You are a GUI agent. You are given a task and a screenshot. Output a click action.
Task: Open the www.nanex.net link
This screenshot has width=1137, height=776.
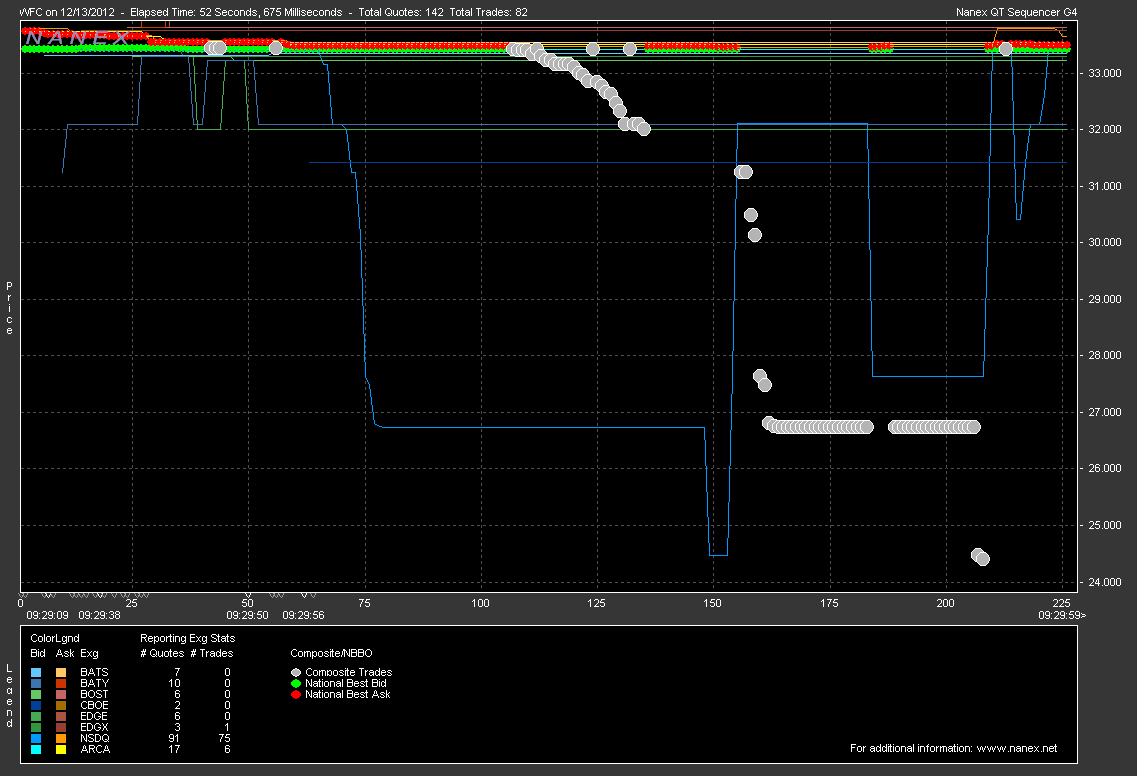pos(1017,748)
